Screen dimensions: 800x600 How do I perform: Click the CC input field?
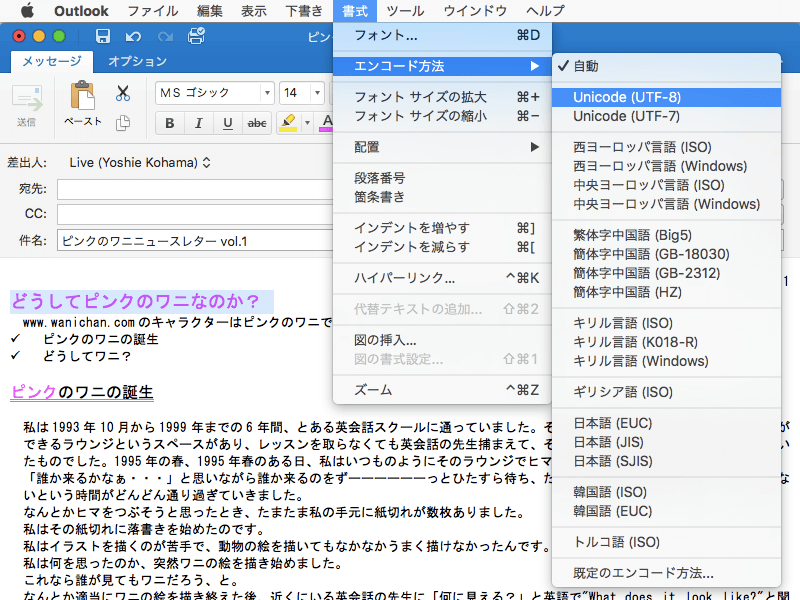(x=194, y=214)
